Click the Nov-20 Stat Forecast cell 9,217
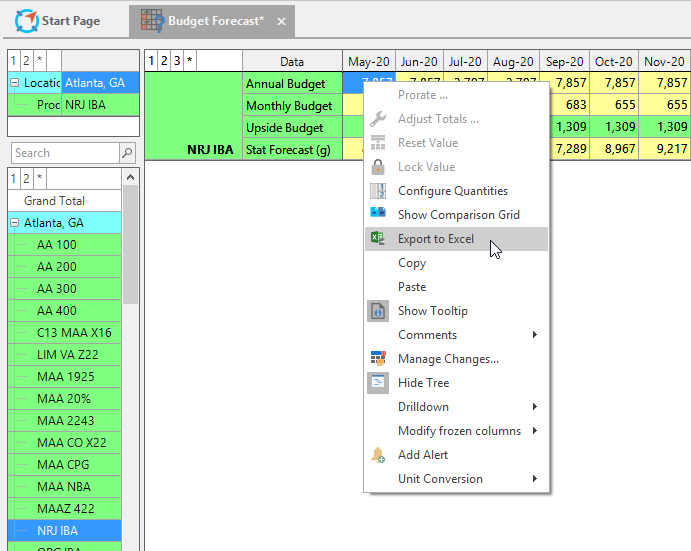The width and height of the screenshot is (691, 551). 663,149
